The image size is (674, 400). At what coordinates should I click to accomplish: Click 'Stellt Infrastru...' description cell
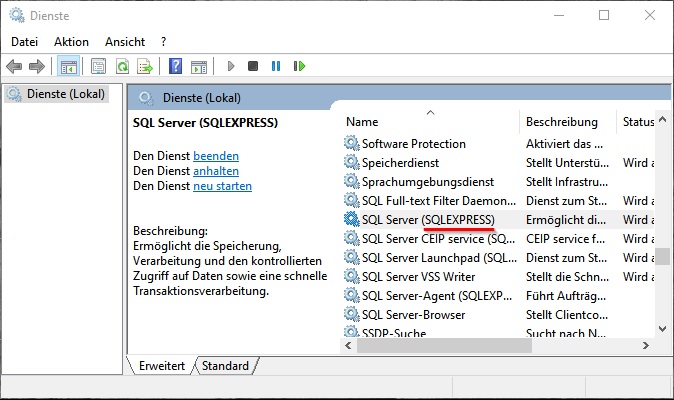coord(567,181)
